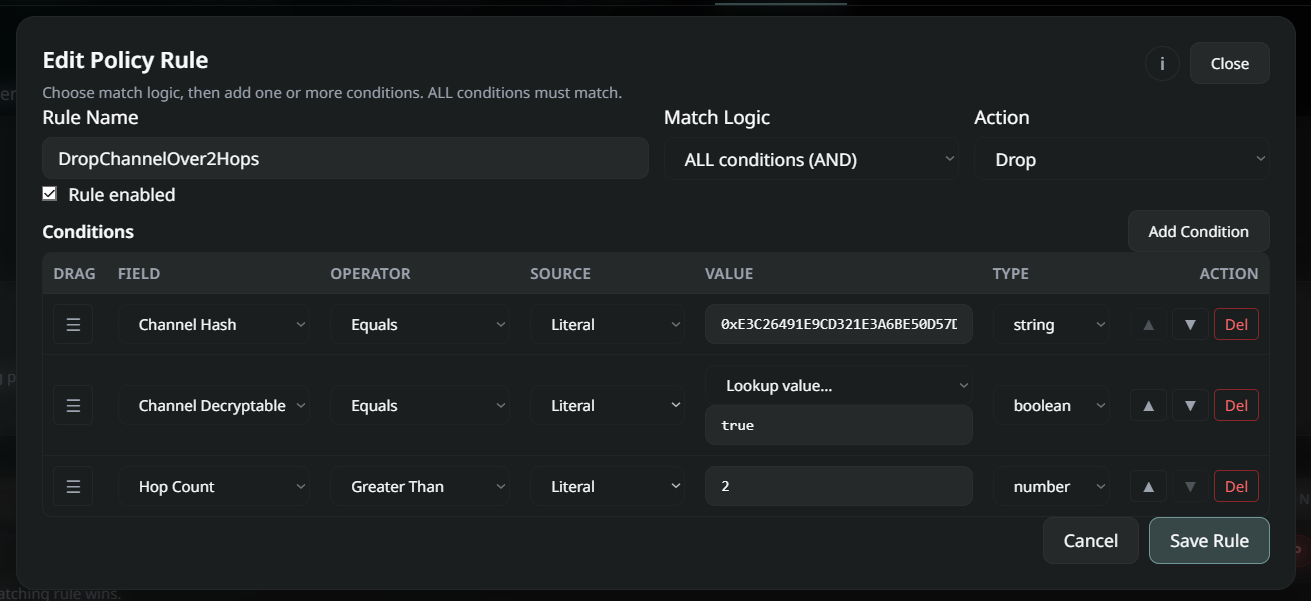
Task: Open the Action dropdown set to Drop
Action: (1122, 159)
